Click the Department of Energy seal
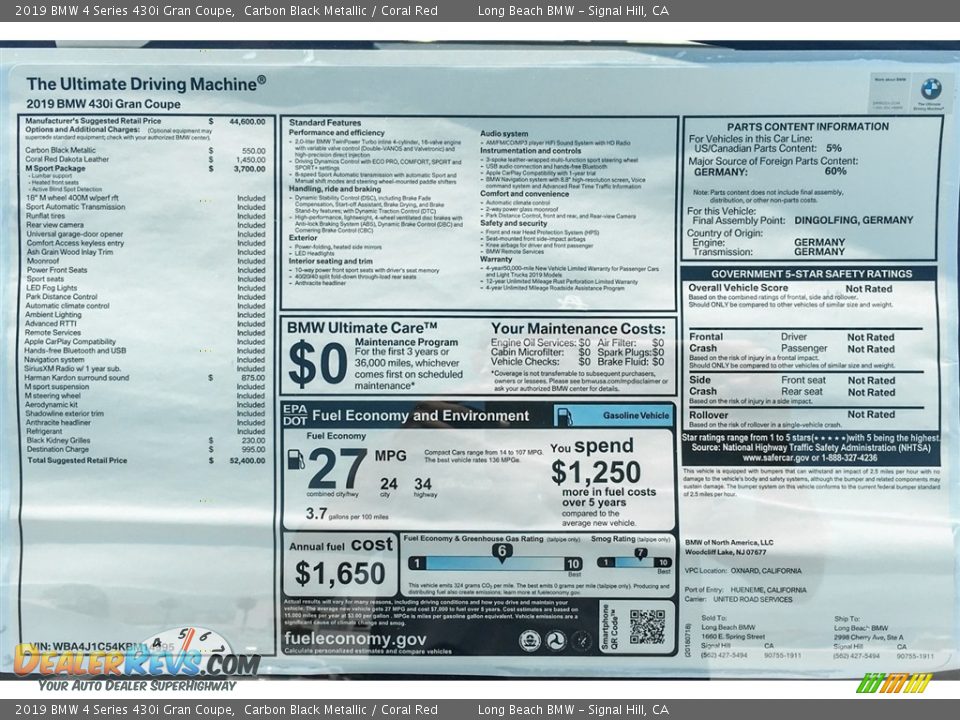 580,640
